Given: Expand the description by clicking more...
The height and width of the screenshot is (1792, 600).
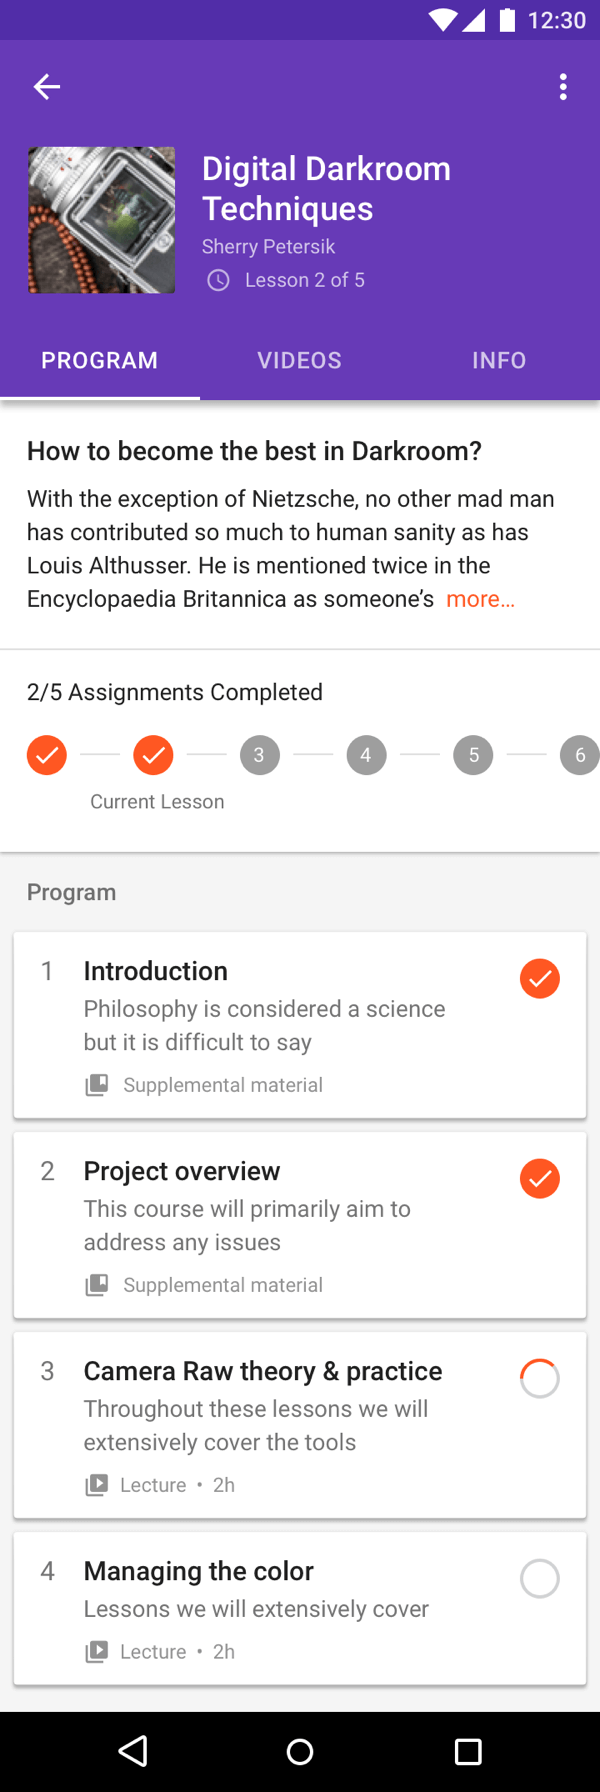Looking at the screenshot, I should coord(479,598).
